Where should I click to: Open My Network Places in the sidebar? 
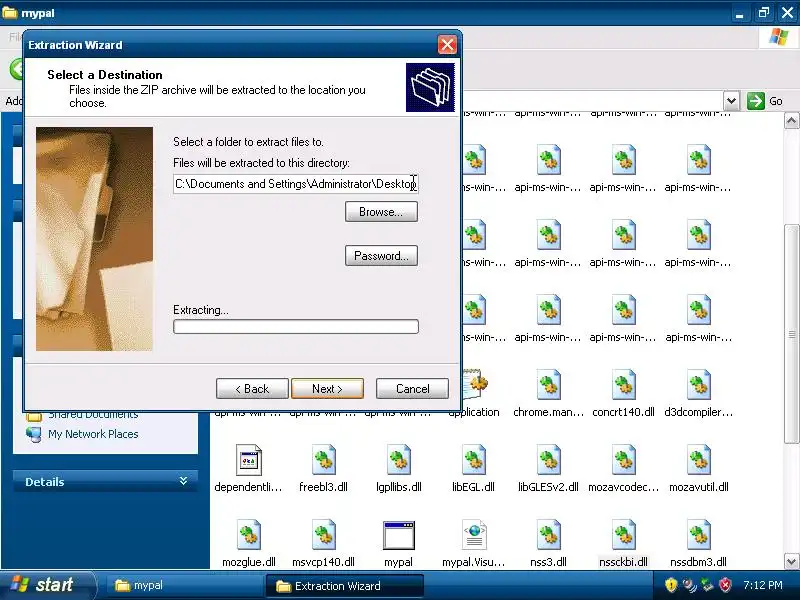click(93, 434)
